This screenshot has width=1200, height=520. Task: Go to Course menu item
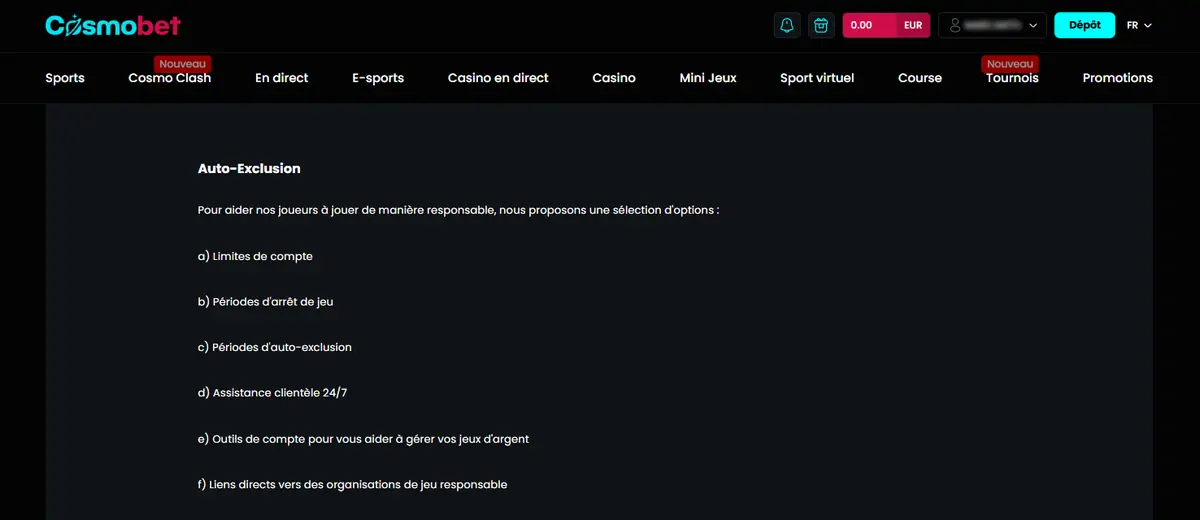click(x=920, y=78)
